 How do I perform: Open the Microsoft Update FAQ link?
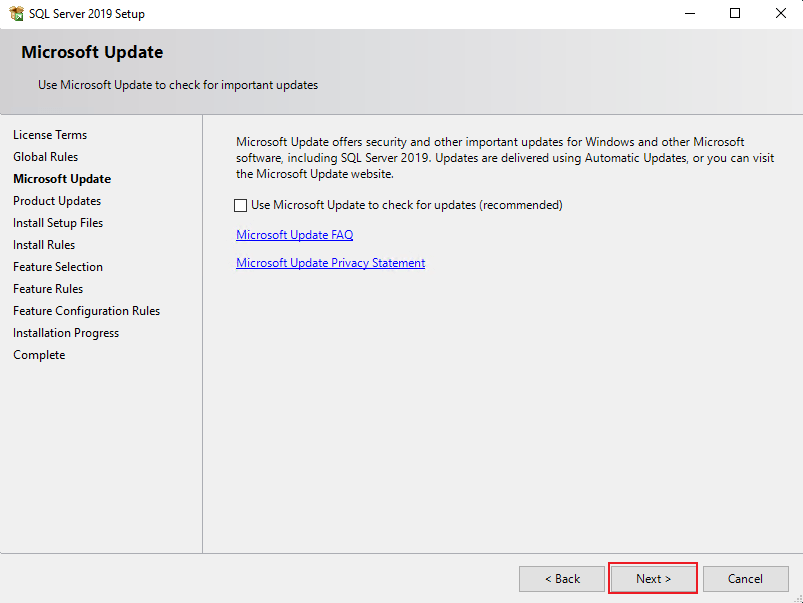(x=294, y=234)
